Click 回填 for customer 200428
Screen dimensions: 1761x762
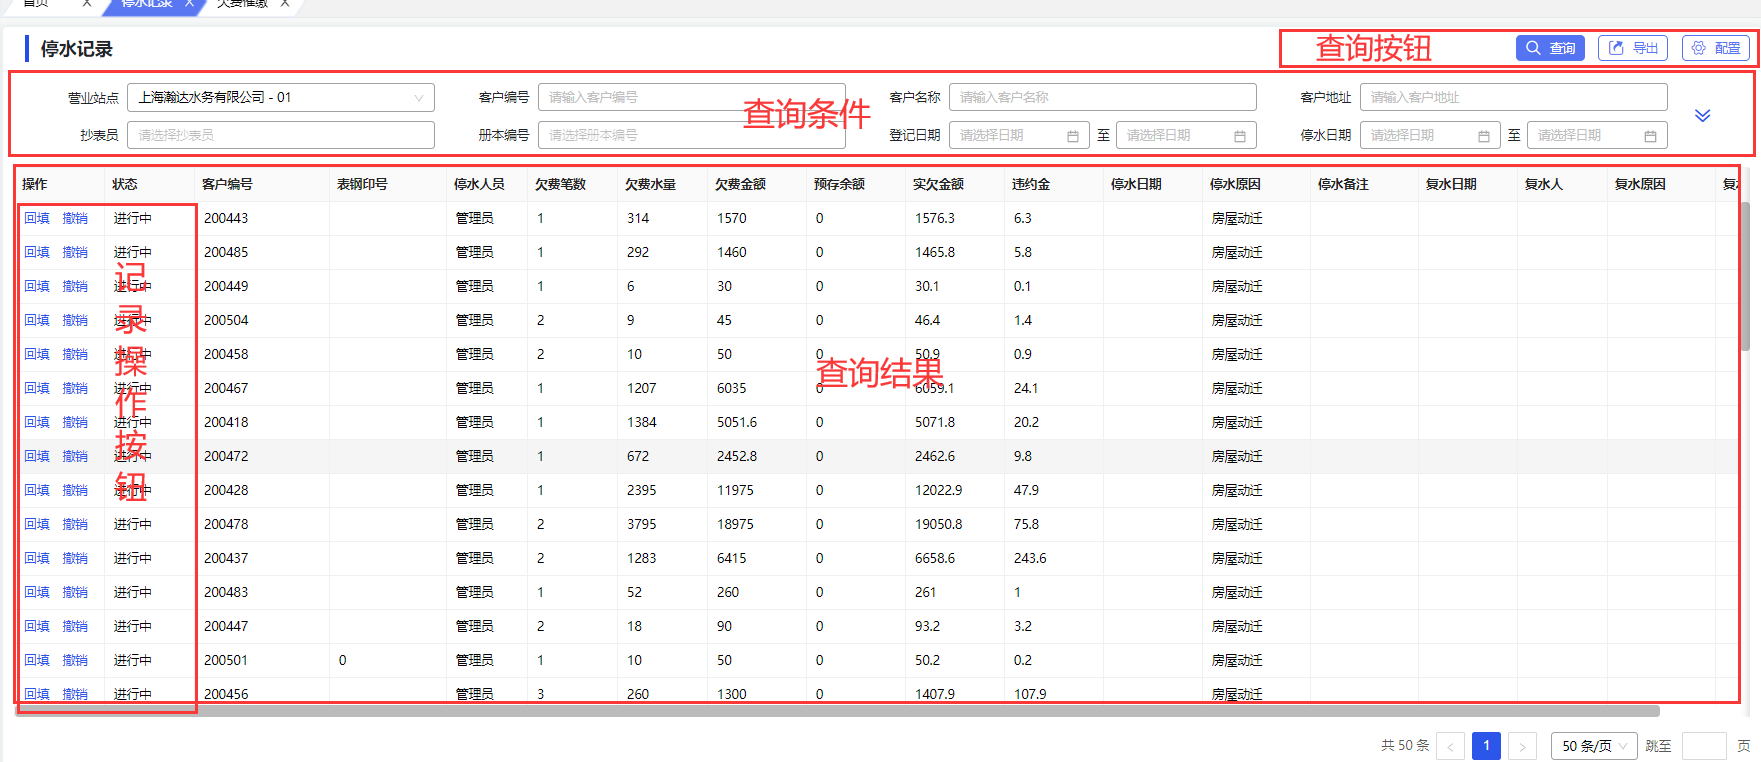click(x=37, y=490)
